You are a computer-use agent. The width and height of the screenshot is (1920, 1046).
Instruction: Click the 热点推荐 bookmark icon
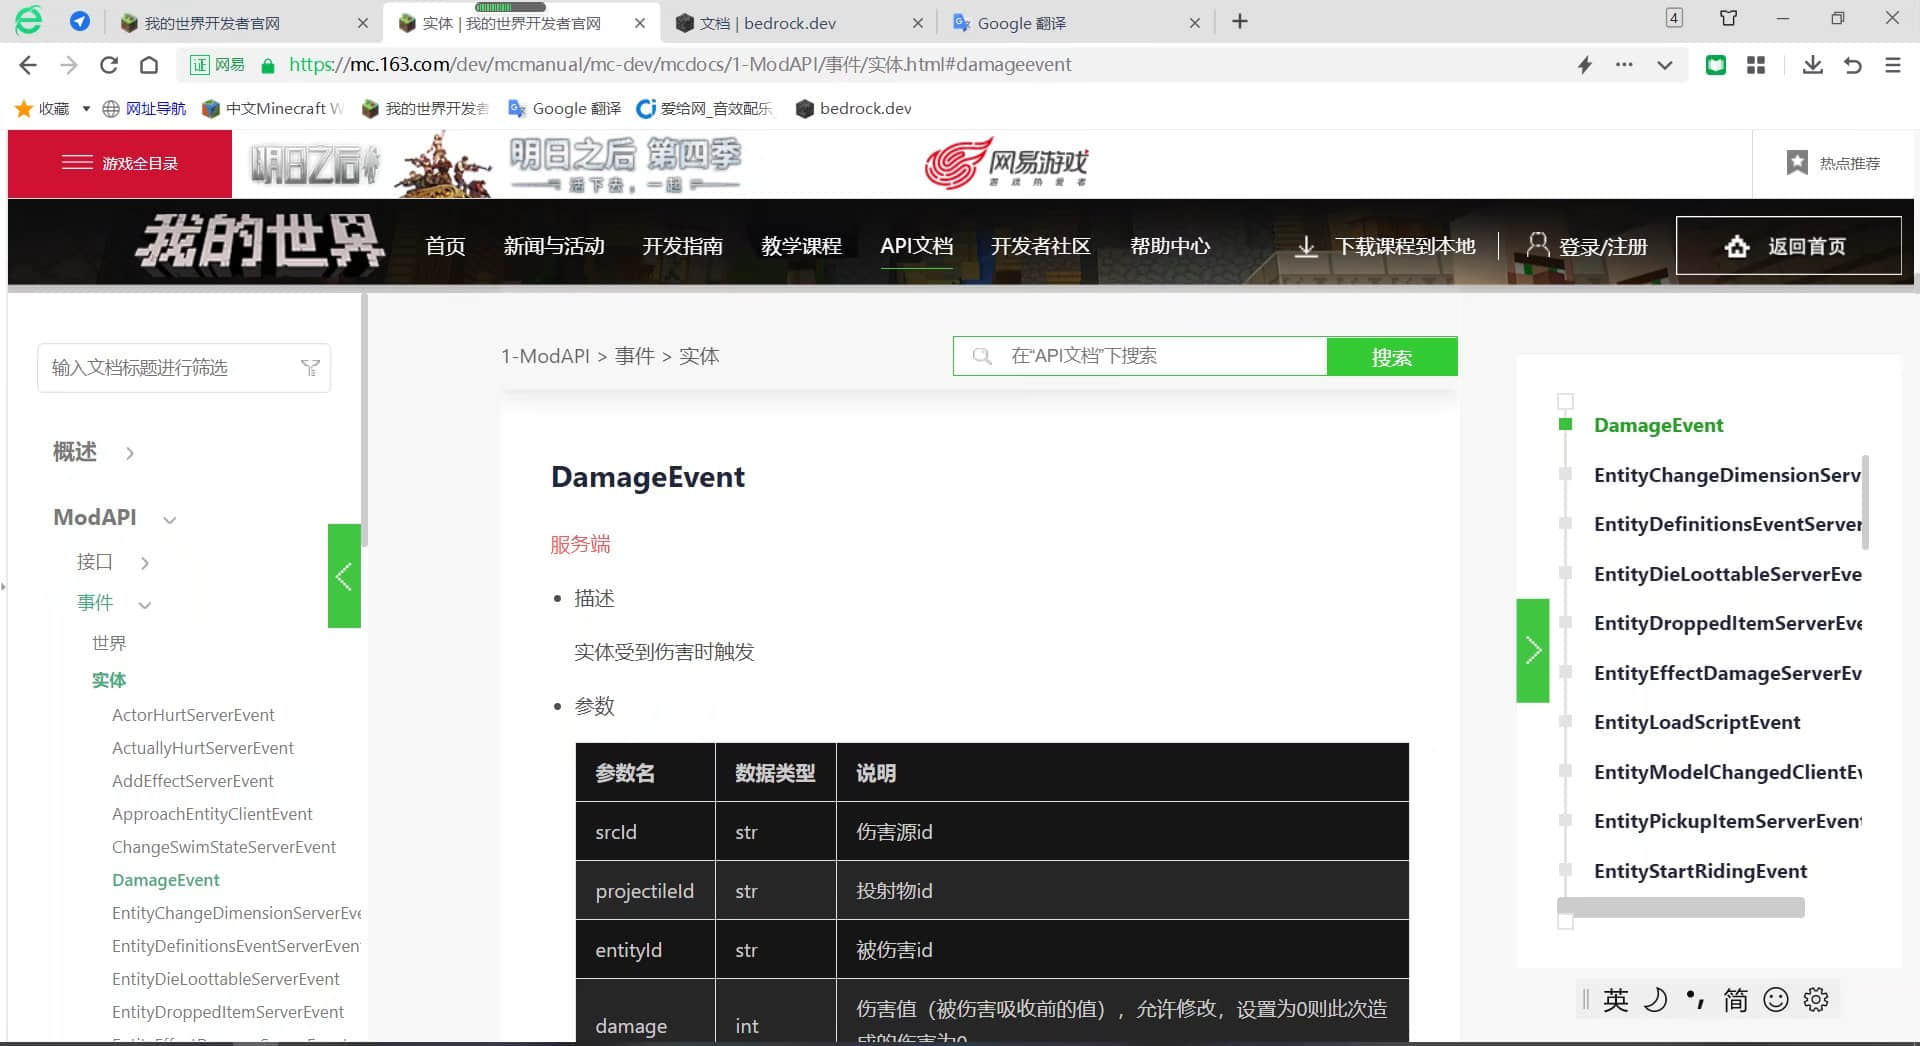[x=1797, y=162]
